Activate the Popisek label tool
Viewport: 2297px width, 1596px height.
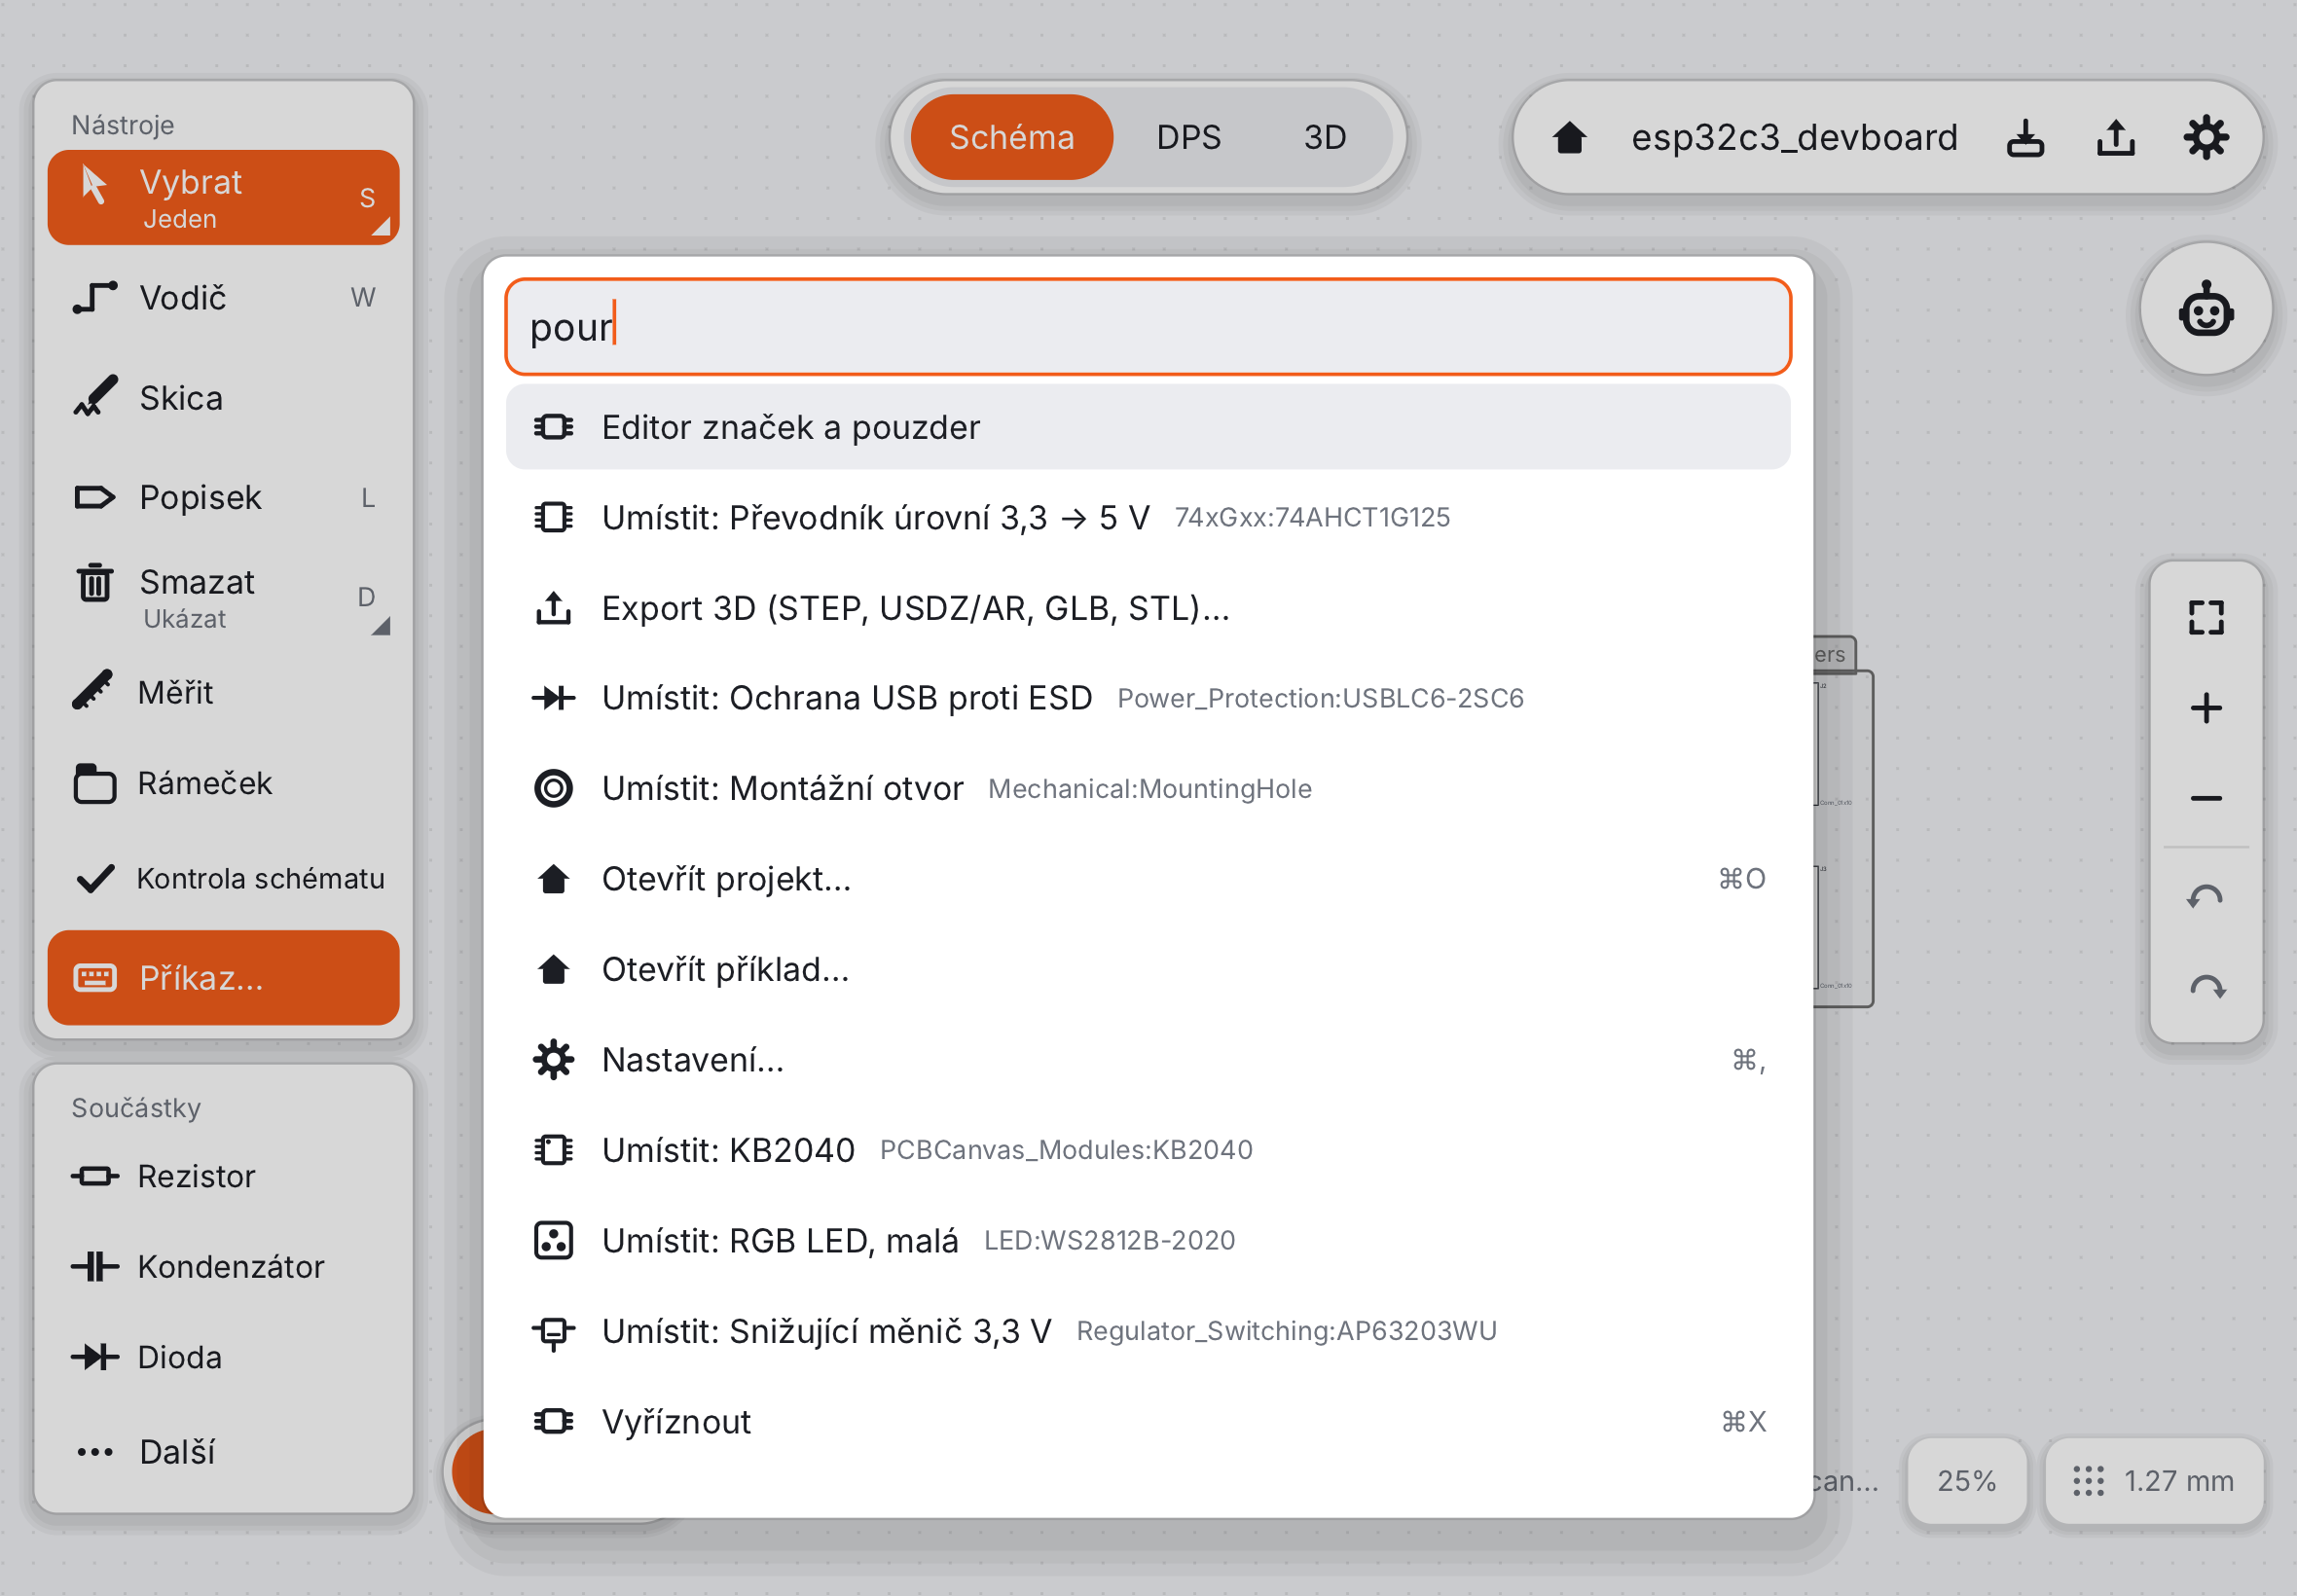pyautogui.click(x=223, y=497)
